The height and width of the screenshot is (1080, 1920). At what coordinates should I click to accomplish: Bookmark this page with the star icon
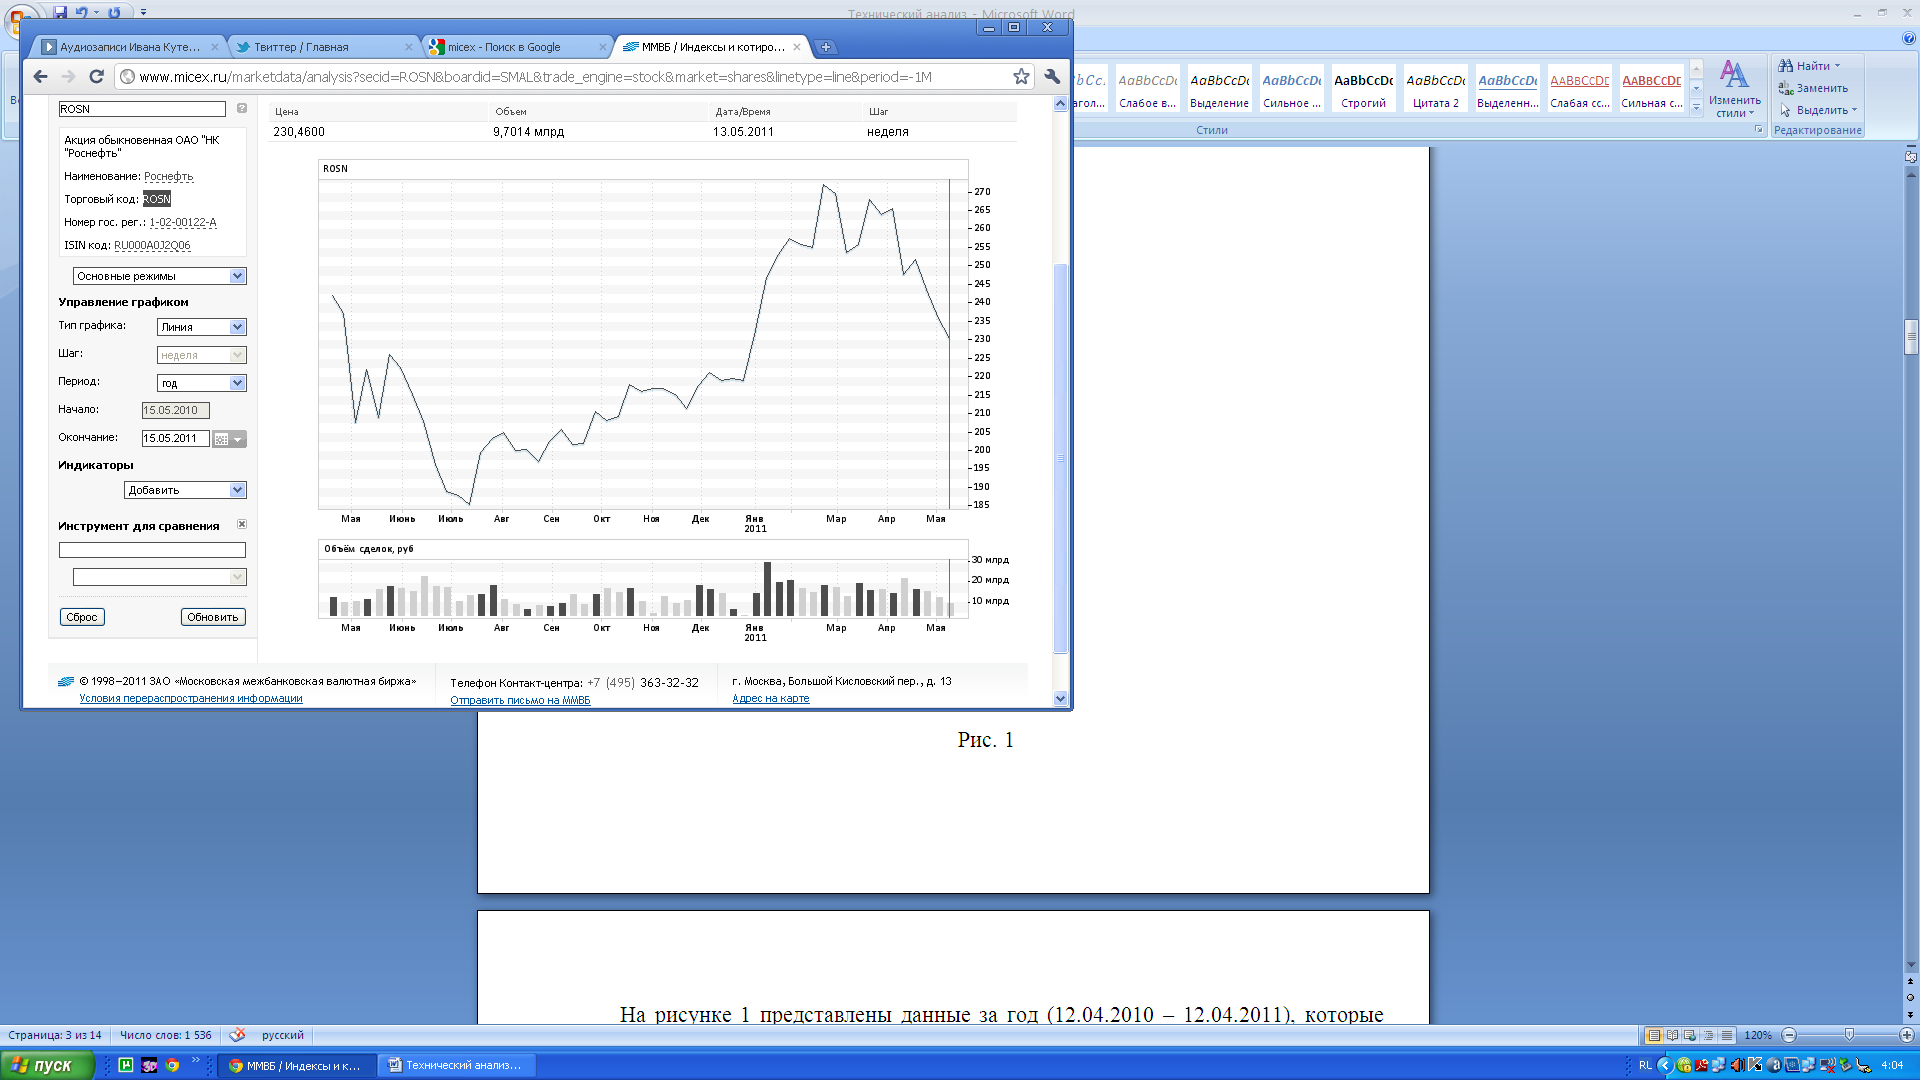coord(1021,77)
